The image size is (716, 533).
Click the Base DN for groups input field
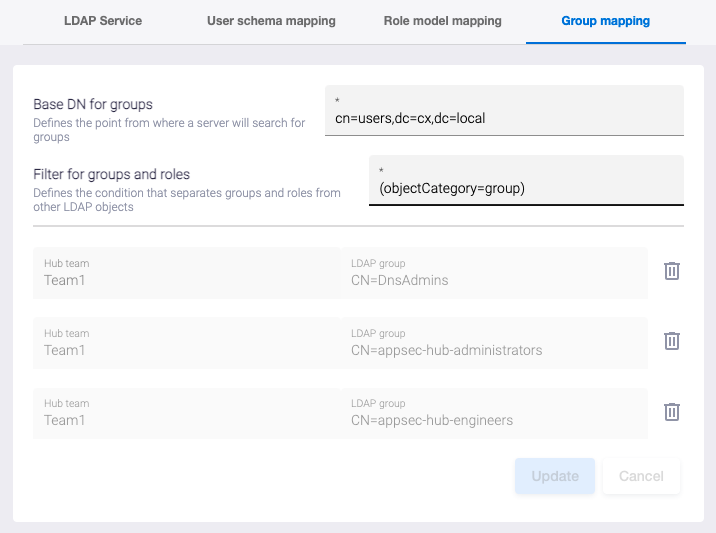(504, 118)
